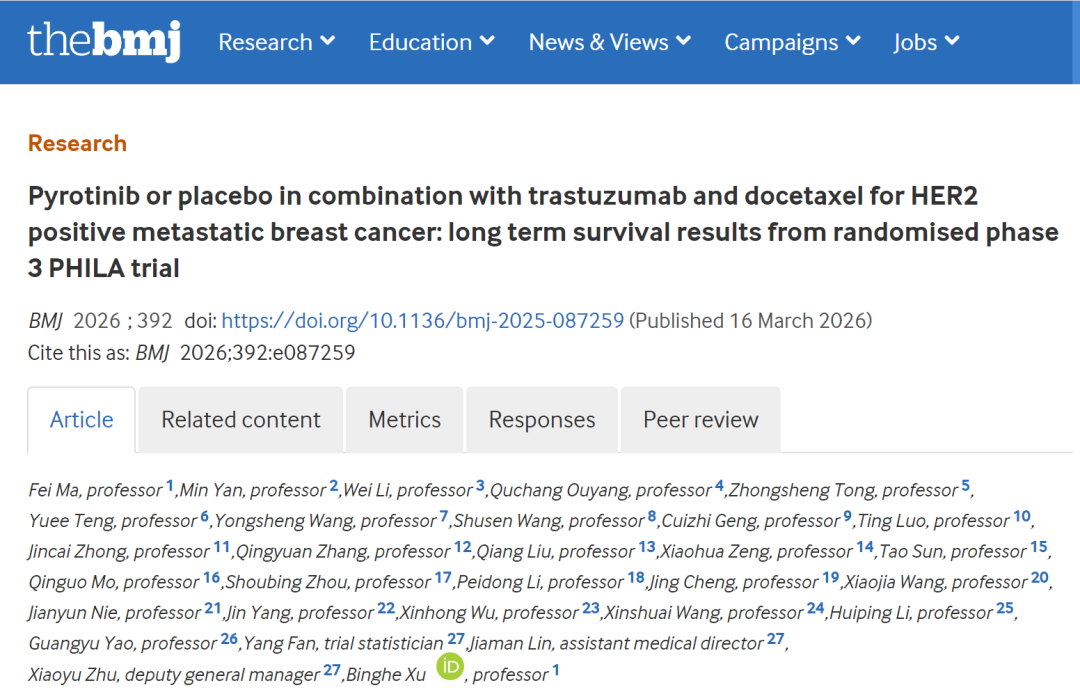Click affiliation 27 after Yang Fan
Image resolution: width=1080 pixels, height=699 pixels.
(x=456, y=640)
